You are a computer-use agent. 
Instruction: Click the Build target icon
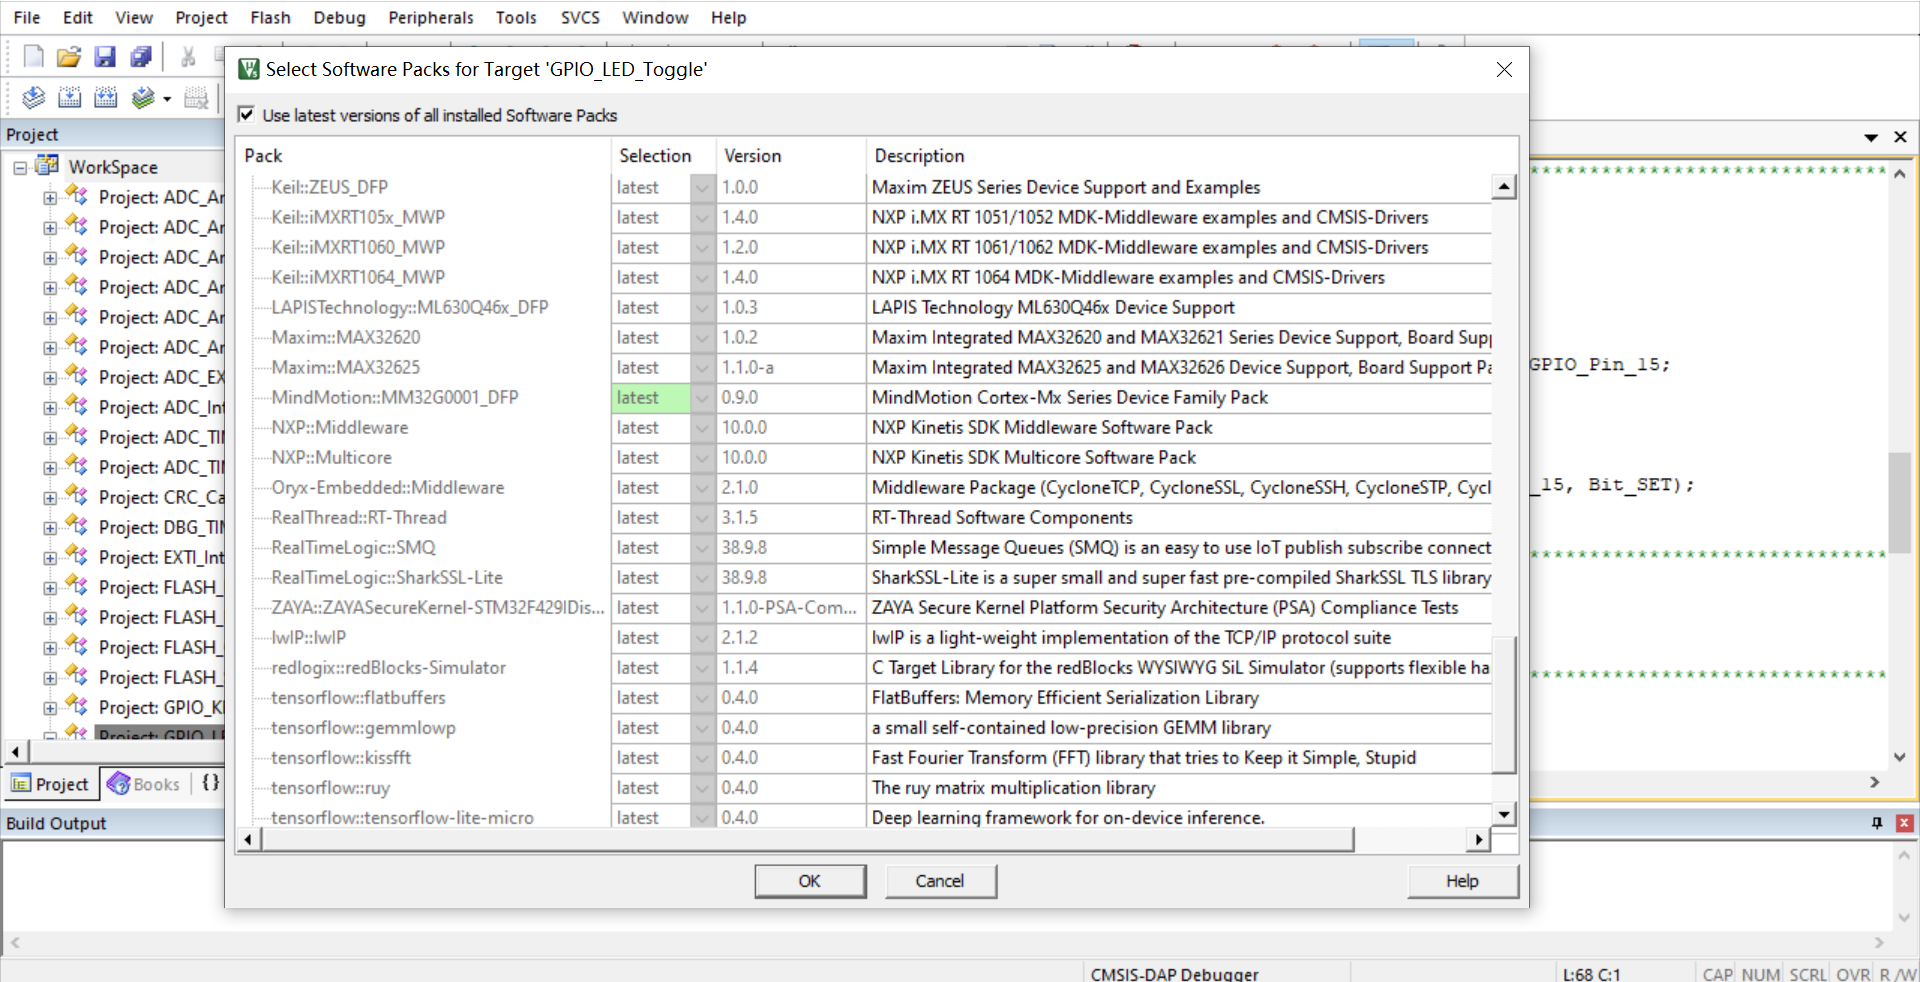point(70,97)
